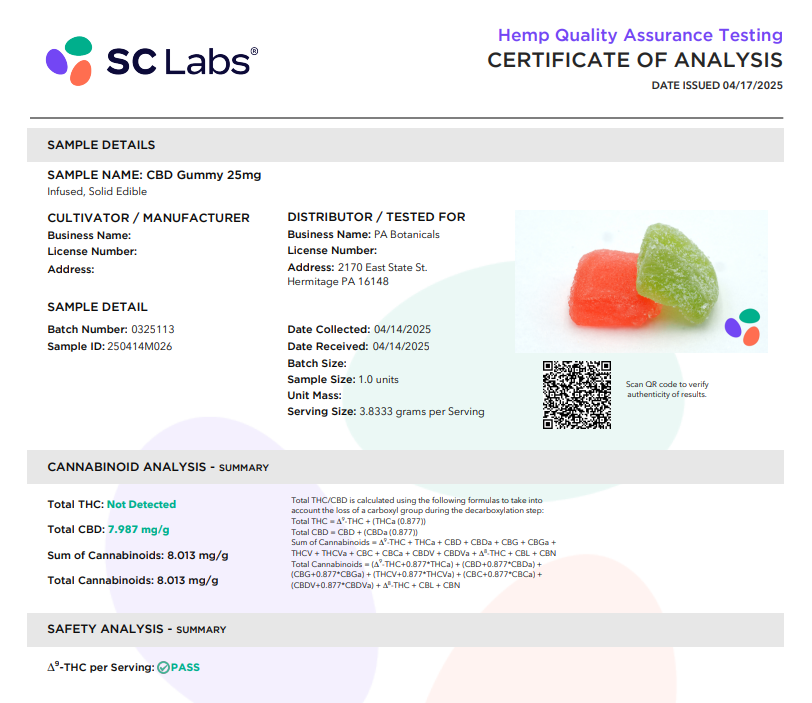812x703 pixels.
Task: Click "Infused, Solid Edible" text
Action: [x=97, y=192]
